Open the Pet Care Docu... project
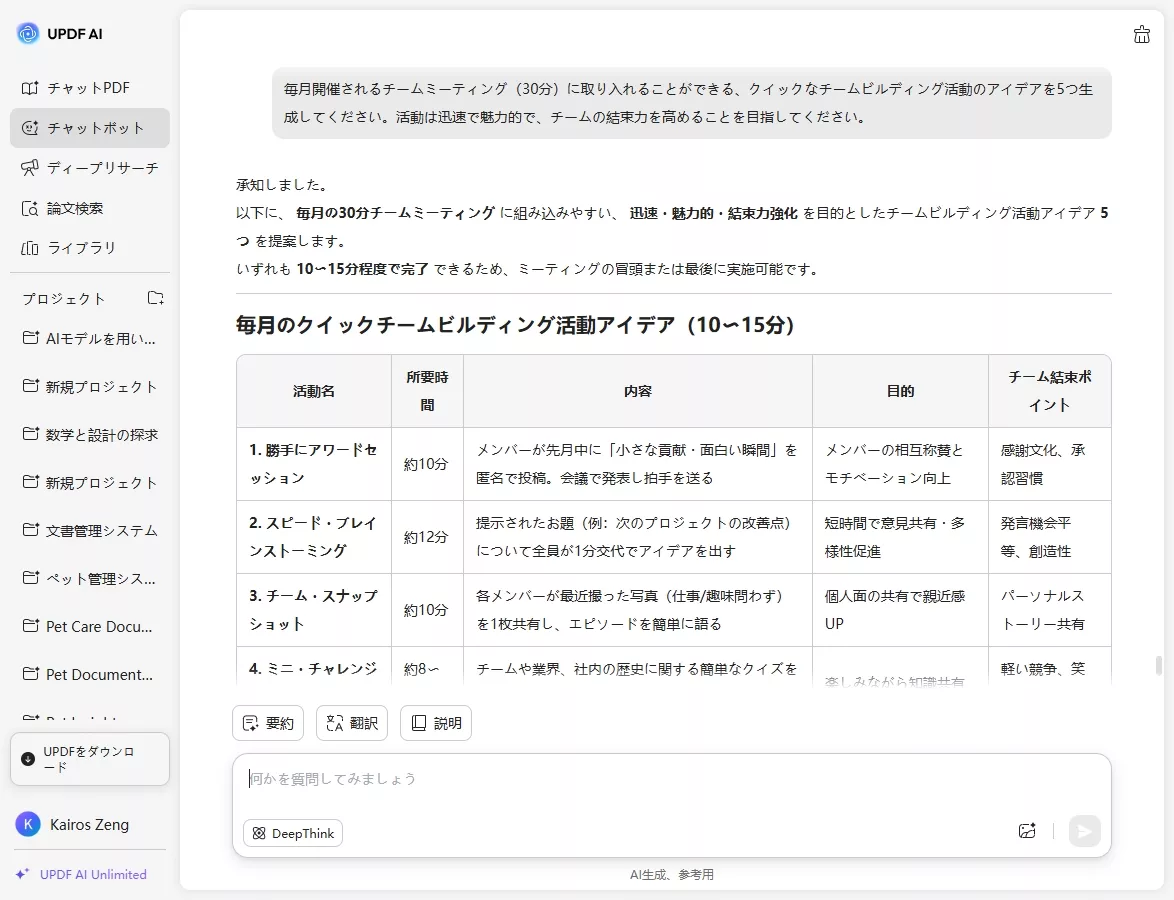1174x900 pixels. (x=89, y=626)
